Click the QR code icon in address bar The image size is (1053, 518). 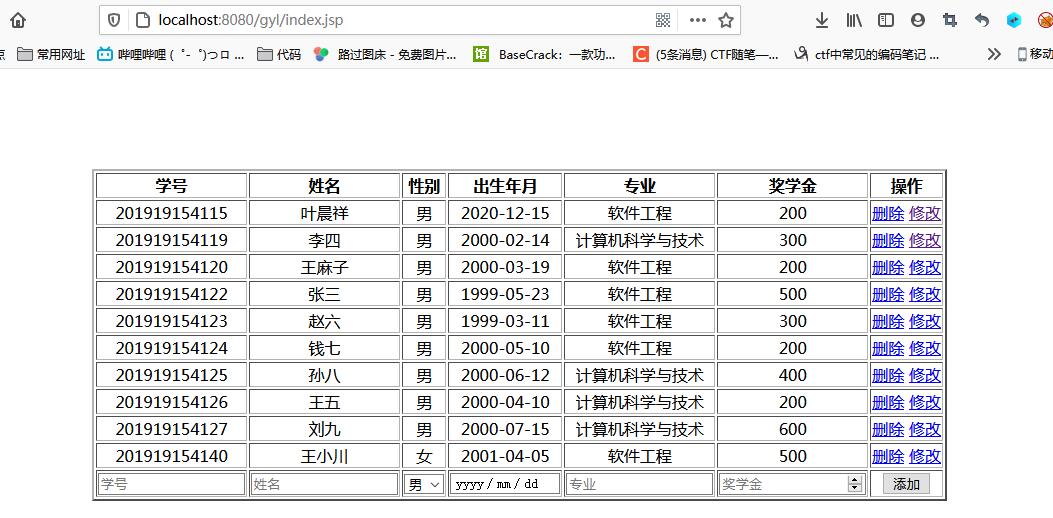[x=663, y=20]
